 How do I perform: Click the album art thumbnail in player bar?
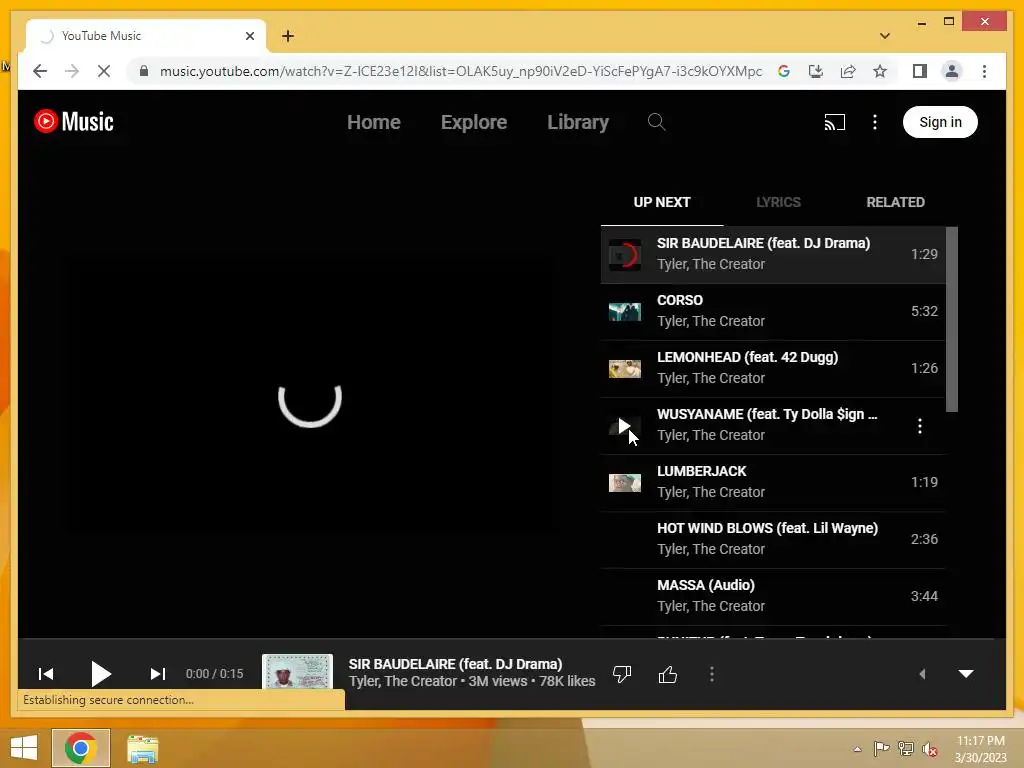click(x=297, y=671)
